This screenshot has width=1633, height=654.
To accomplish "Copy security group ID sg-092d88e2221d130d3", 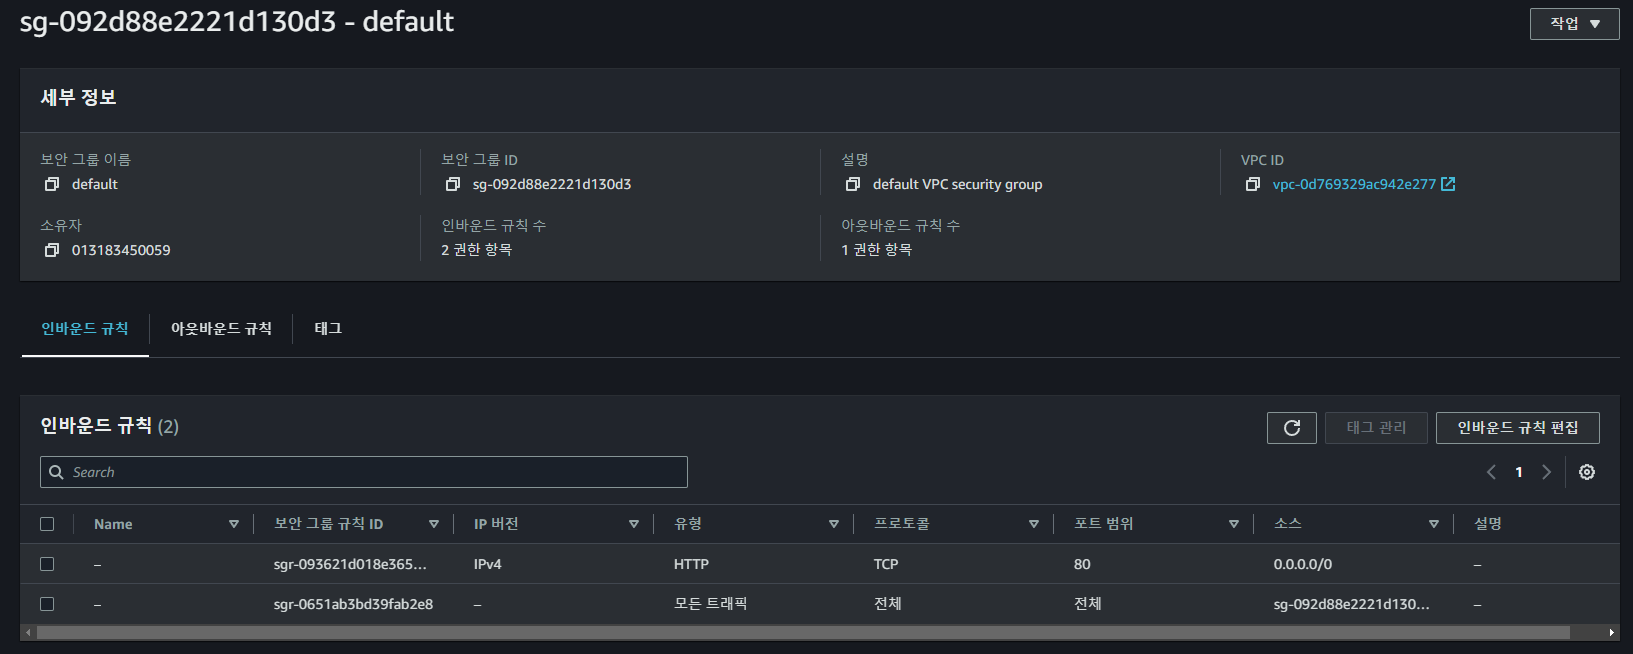I will pos(453,184).
